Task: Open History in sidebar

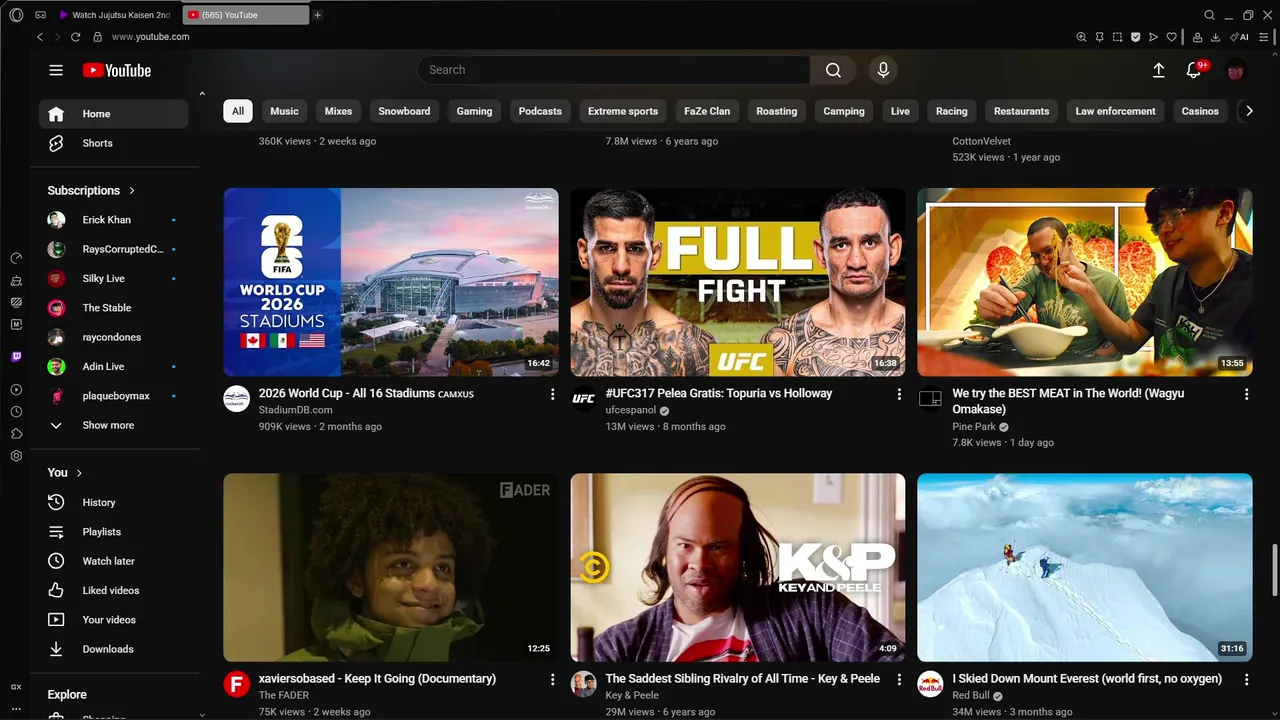Action: (x=113, y=502)
